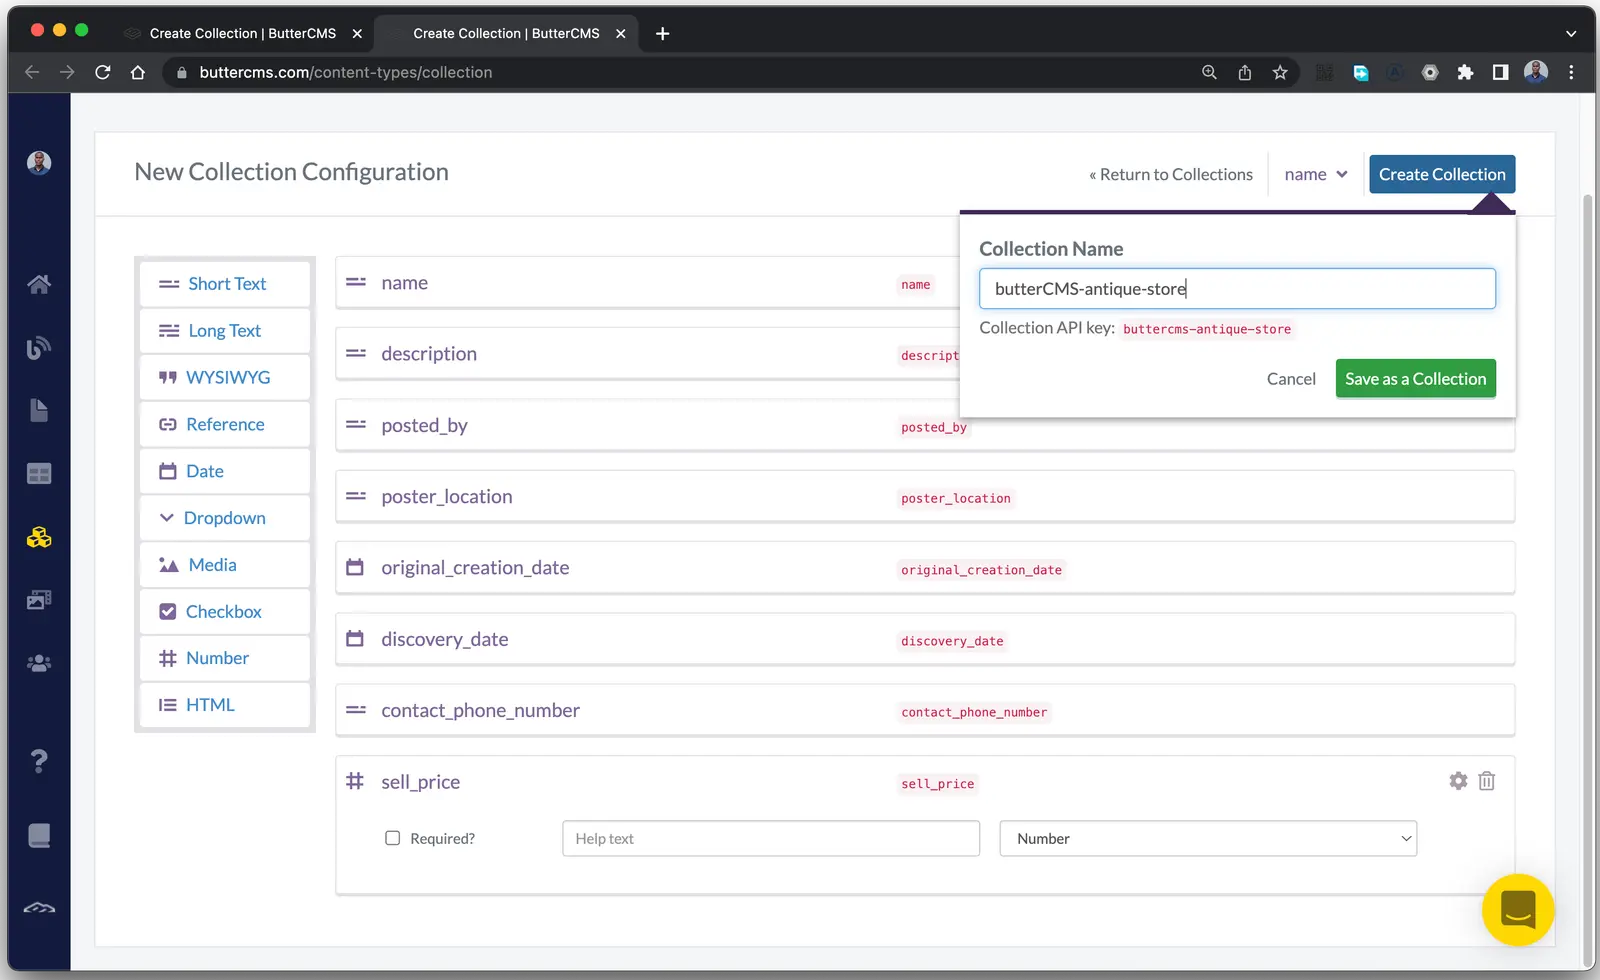Close the first browser tab
1600x980 pixels.
357,33
